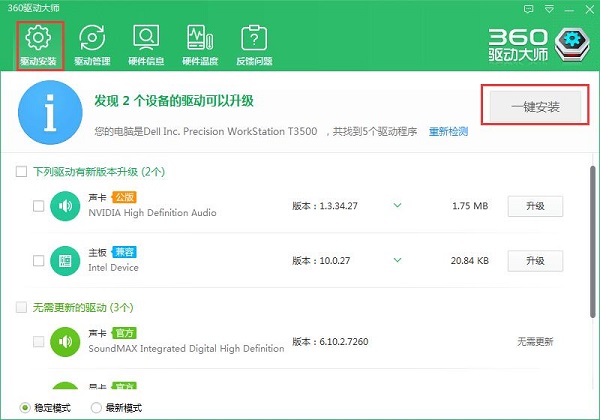600x420 pixels.
Task: Click the 重新检测 link
Action: point(448,132)
